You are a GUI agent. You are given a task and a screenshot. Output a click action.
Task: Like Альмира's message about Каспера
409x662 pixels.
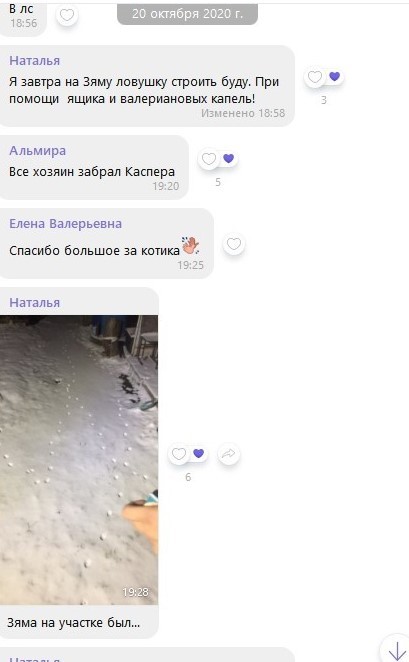209,159
